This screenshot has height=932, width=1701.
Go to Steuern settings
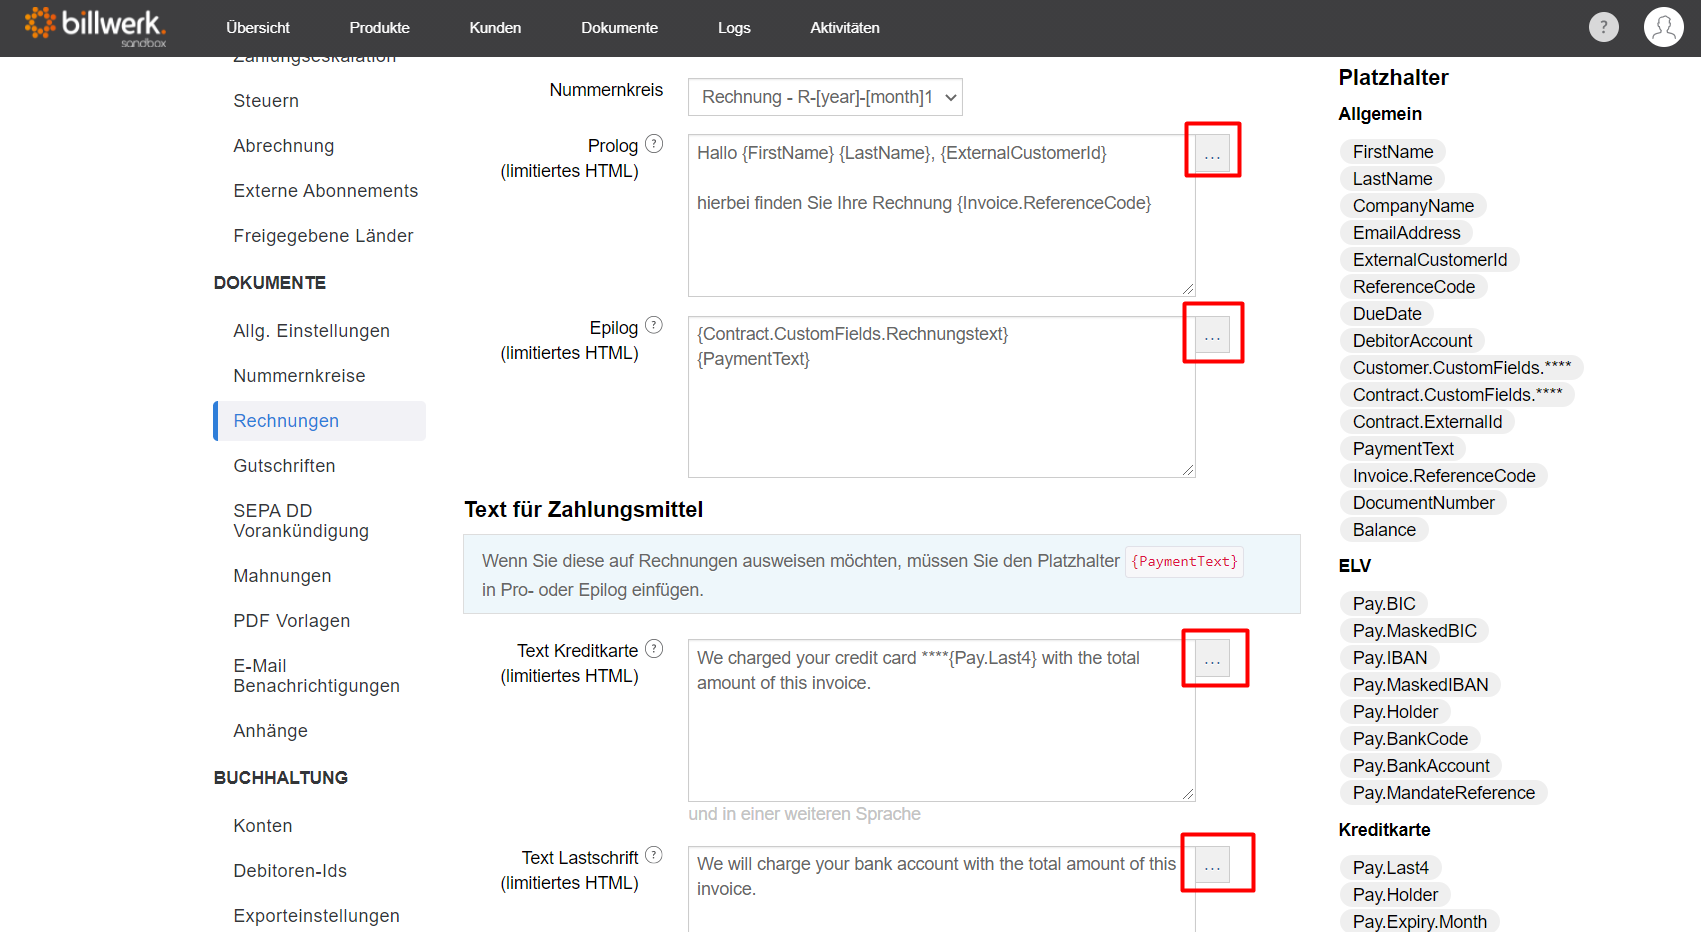click(x=266, y=101)
